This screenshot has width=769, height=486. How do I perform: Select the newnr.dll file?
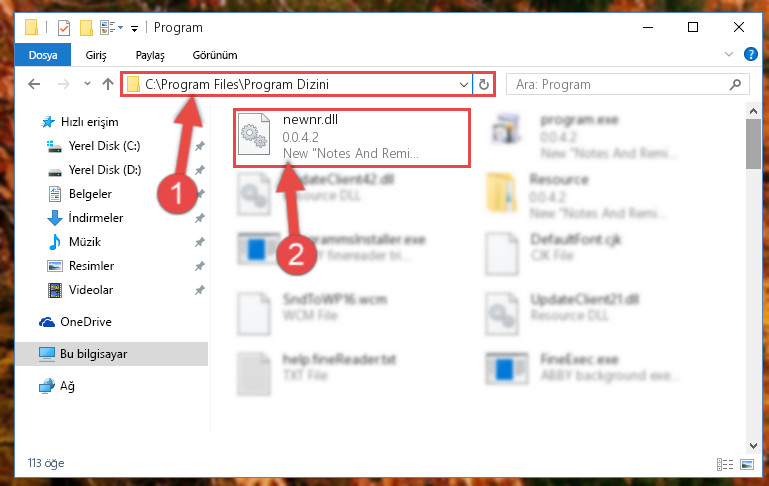click(352, 137)
